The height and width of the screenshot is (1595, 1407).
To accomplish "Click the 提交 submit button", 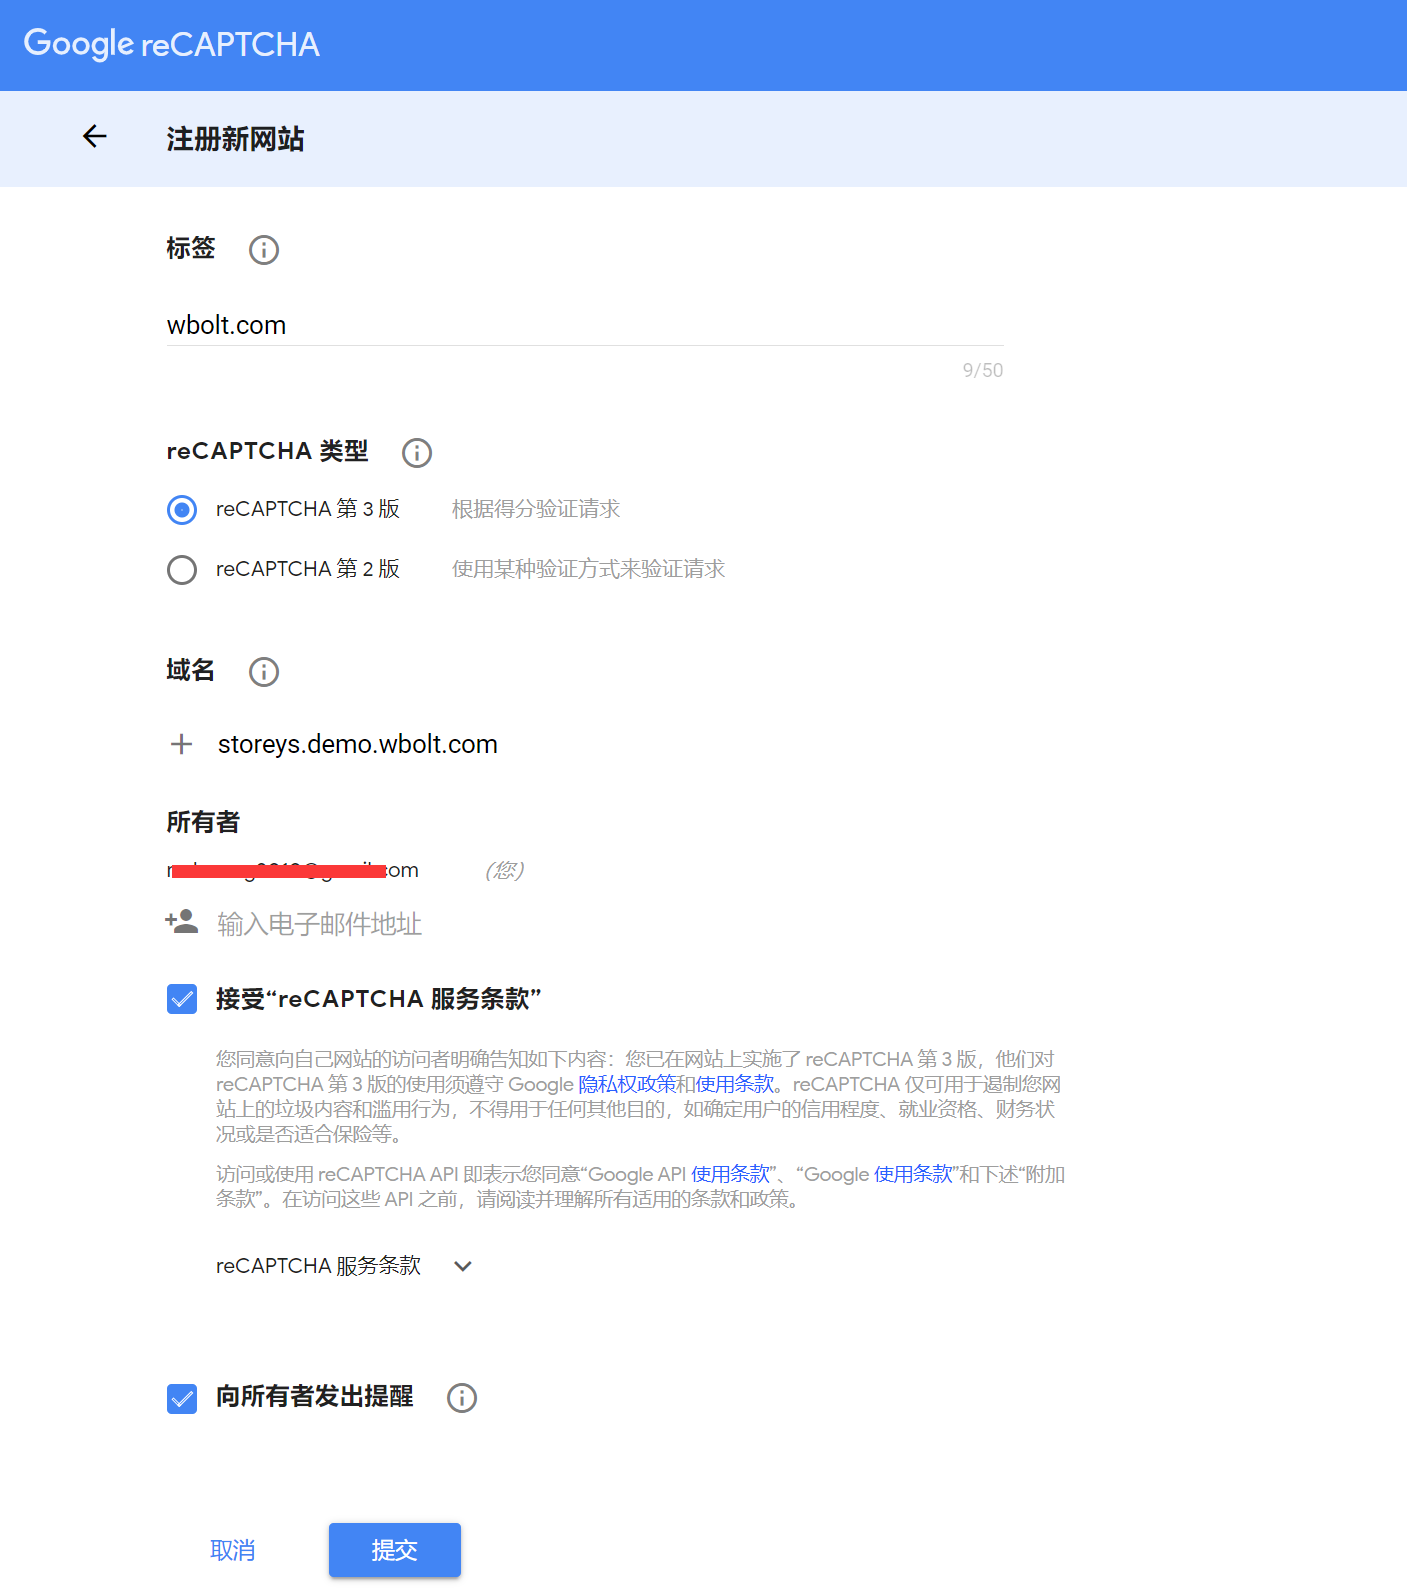I will point(394,1550).
